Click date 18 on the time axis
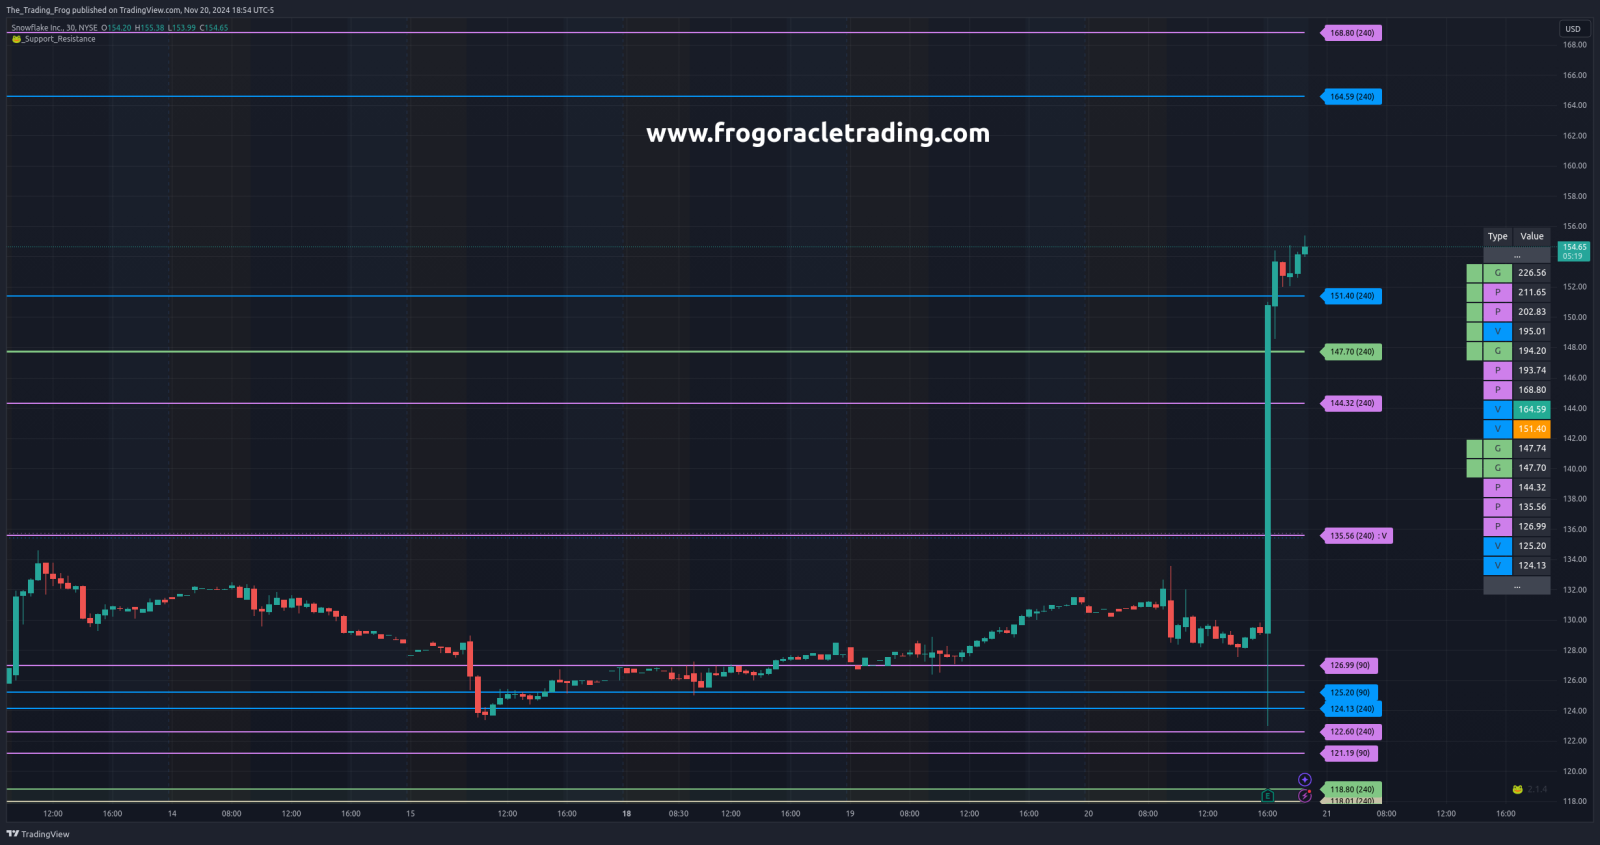 point(627,814)
